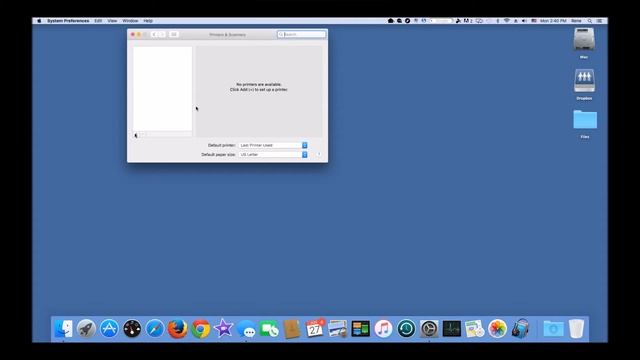Select the Files folder on desktop
The height and width of the screenshot is (360, 640).
coord(585,120)
